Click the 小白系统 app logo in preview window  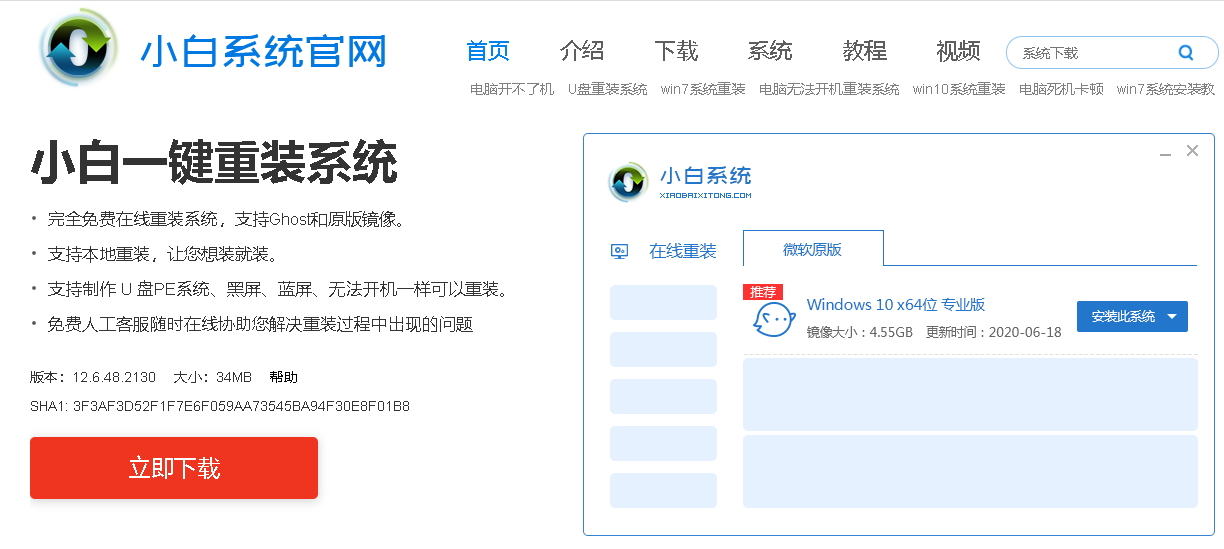pyautogui.click(x=628, y=181)
